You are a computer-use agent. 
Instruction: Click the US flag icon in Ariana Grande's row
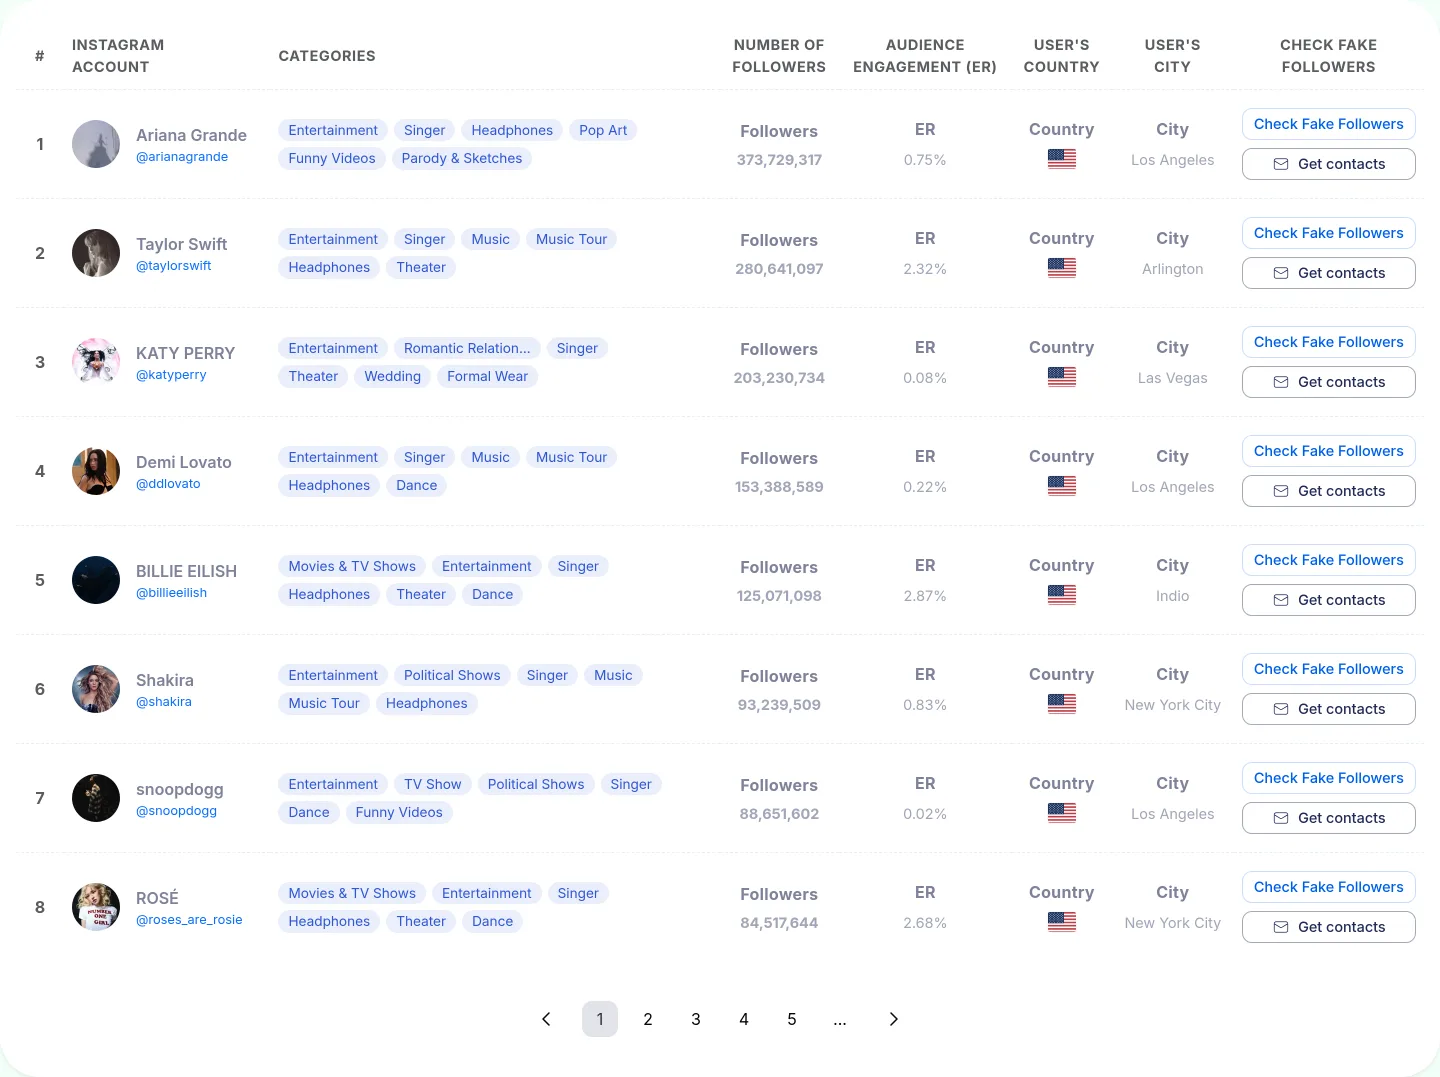click(1062, 159)
